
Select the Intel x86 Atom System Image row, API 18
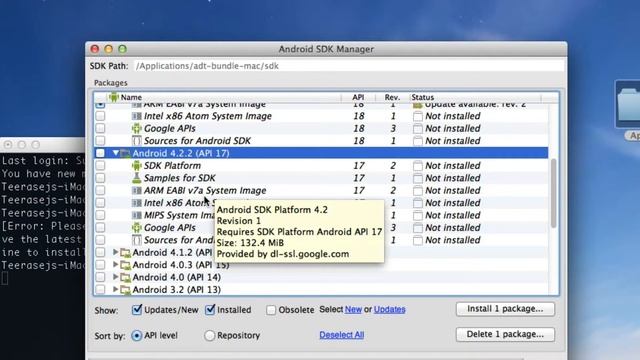click(x=321, y=116)
